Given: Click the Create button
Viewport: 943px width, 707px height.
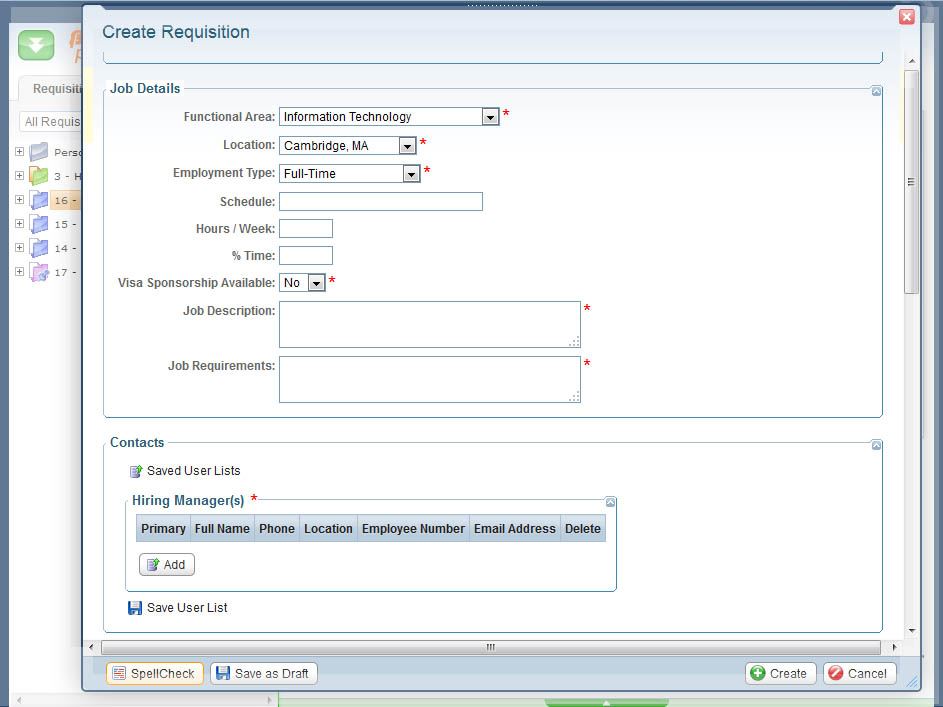Looking at the screenshot, I should point(780,673).
